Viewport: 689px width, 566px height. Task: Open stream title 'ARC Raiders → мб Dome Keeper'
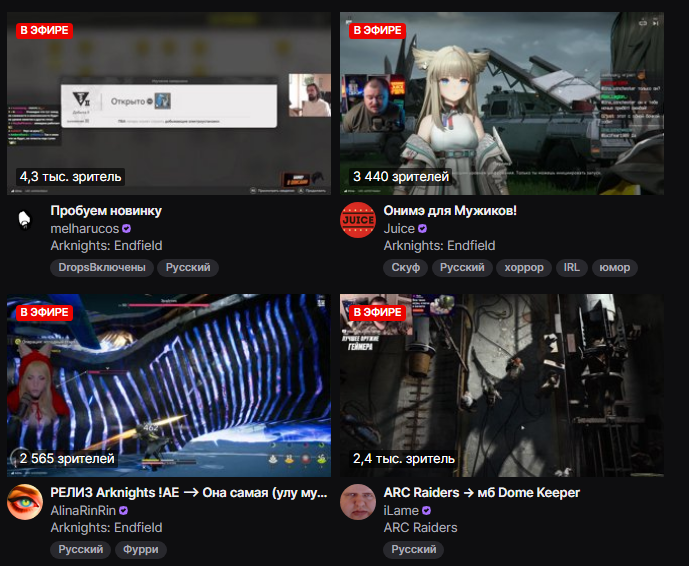482,493
